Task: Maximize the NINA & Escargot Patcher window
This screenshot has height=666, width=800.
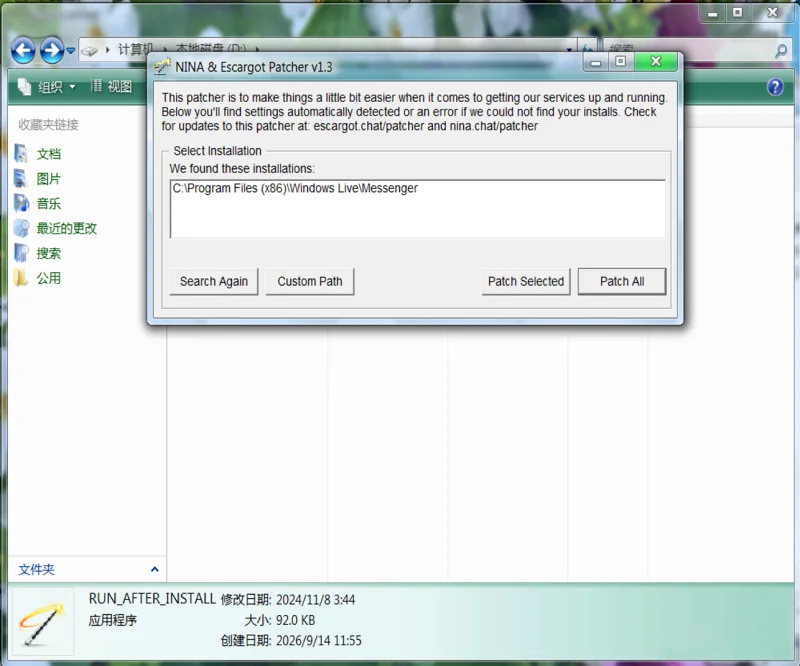Action: [x=620, y=62]
